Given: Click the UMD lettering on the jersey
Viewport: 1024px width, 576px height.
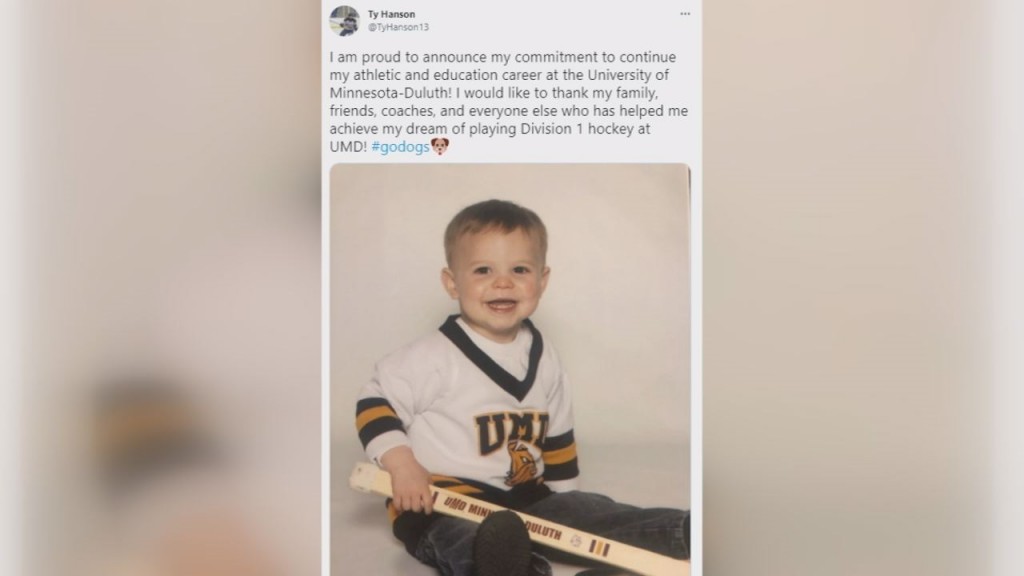Looking at the screenshot, I should point(511,431).
